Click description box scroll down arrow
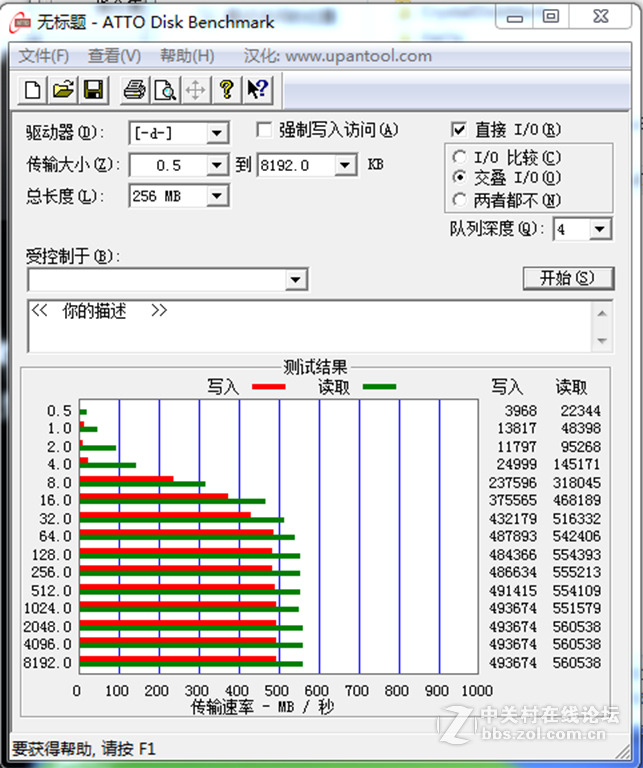The image size is (643, 768). click(x=602, y=340)
